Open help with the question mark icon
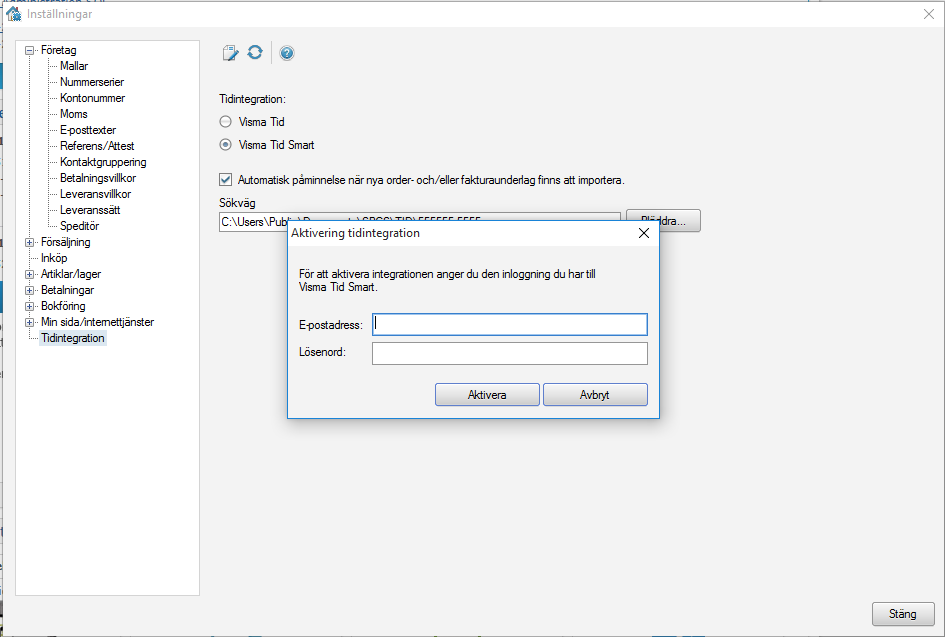 click(x=287, y=53)
